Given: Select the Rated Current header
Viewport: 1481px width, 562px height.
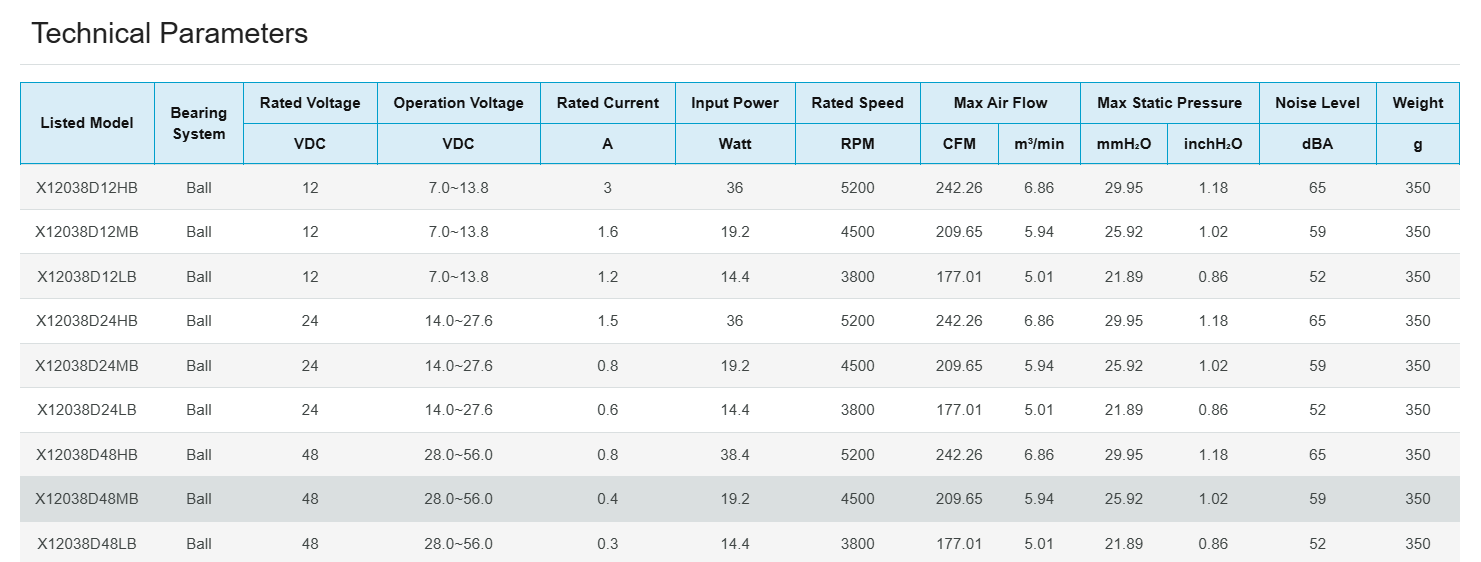Looking at the screenshot, I should 608,103.
